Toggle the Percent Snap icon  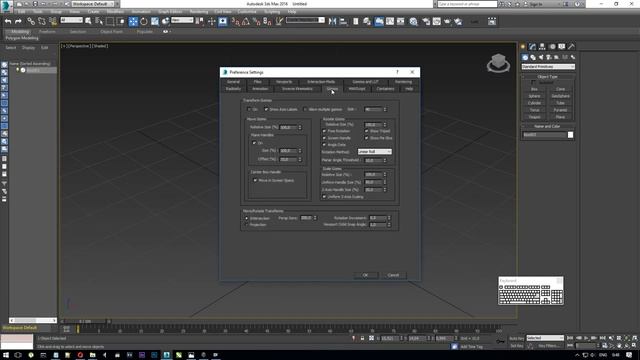pyautogui.click(x=256, y=21)
